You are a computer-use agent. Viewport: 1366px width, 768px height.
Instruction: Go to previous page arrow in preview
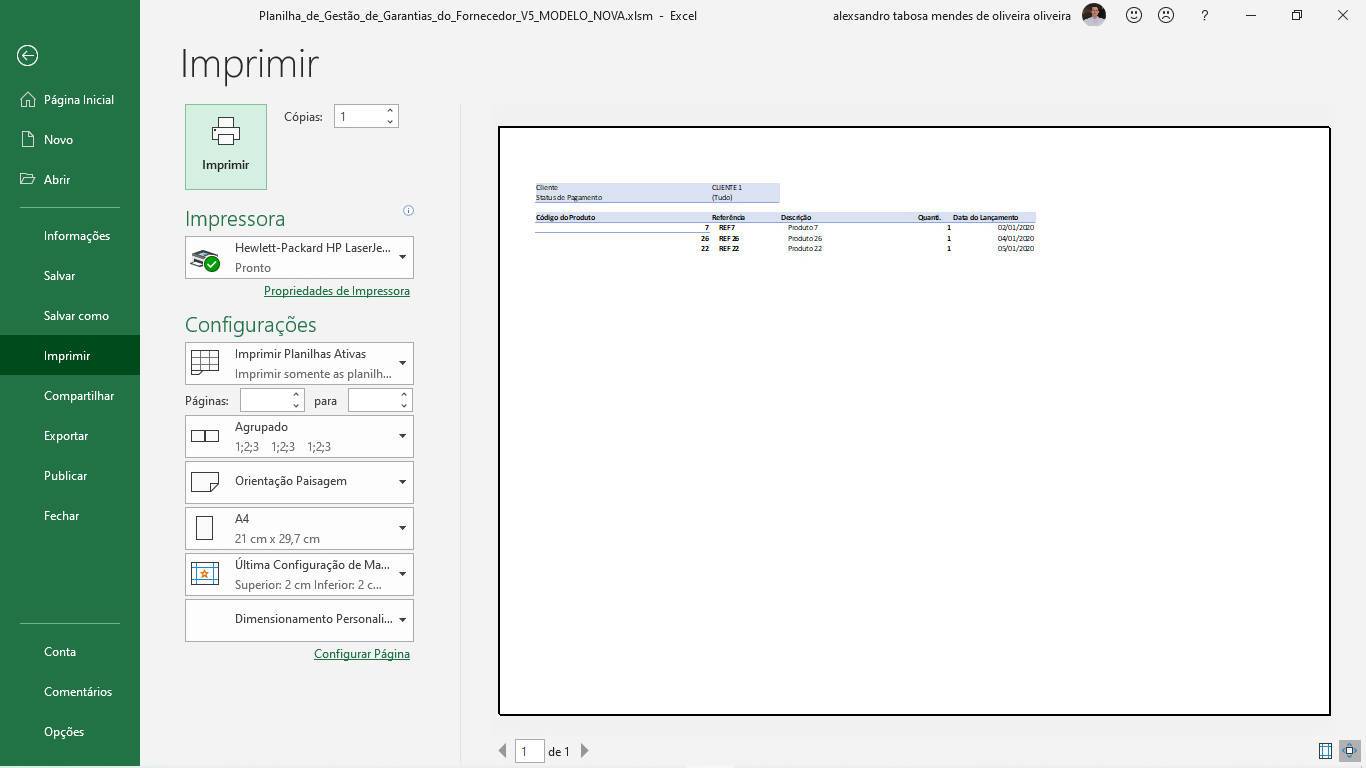pos(503,751)
